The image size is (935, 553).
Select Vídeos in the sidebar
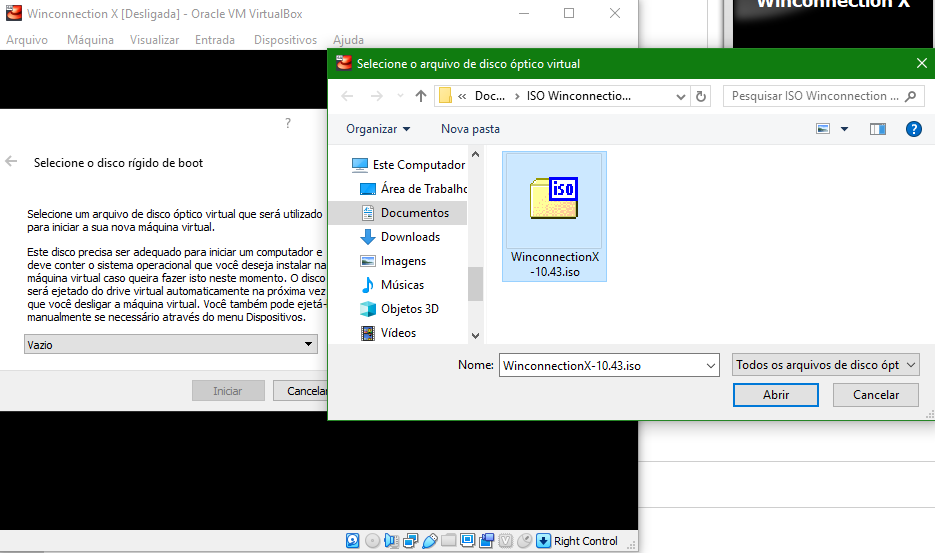[x=389, y=333]
